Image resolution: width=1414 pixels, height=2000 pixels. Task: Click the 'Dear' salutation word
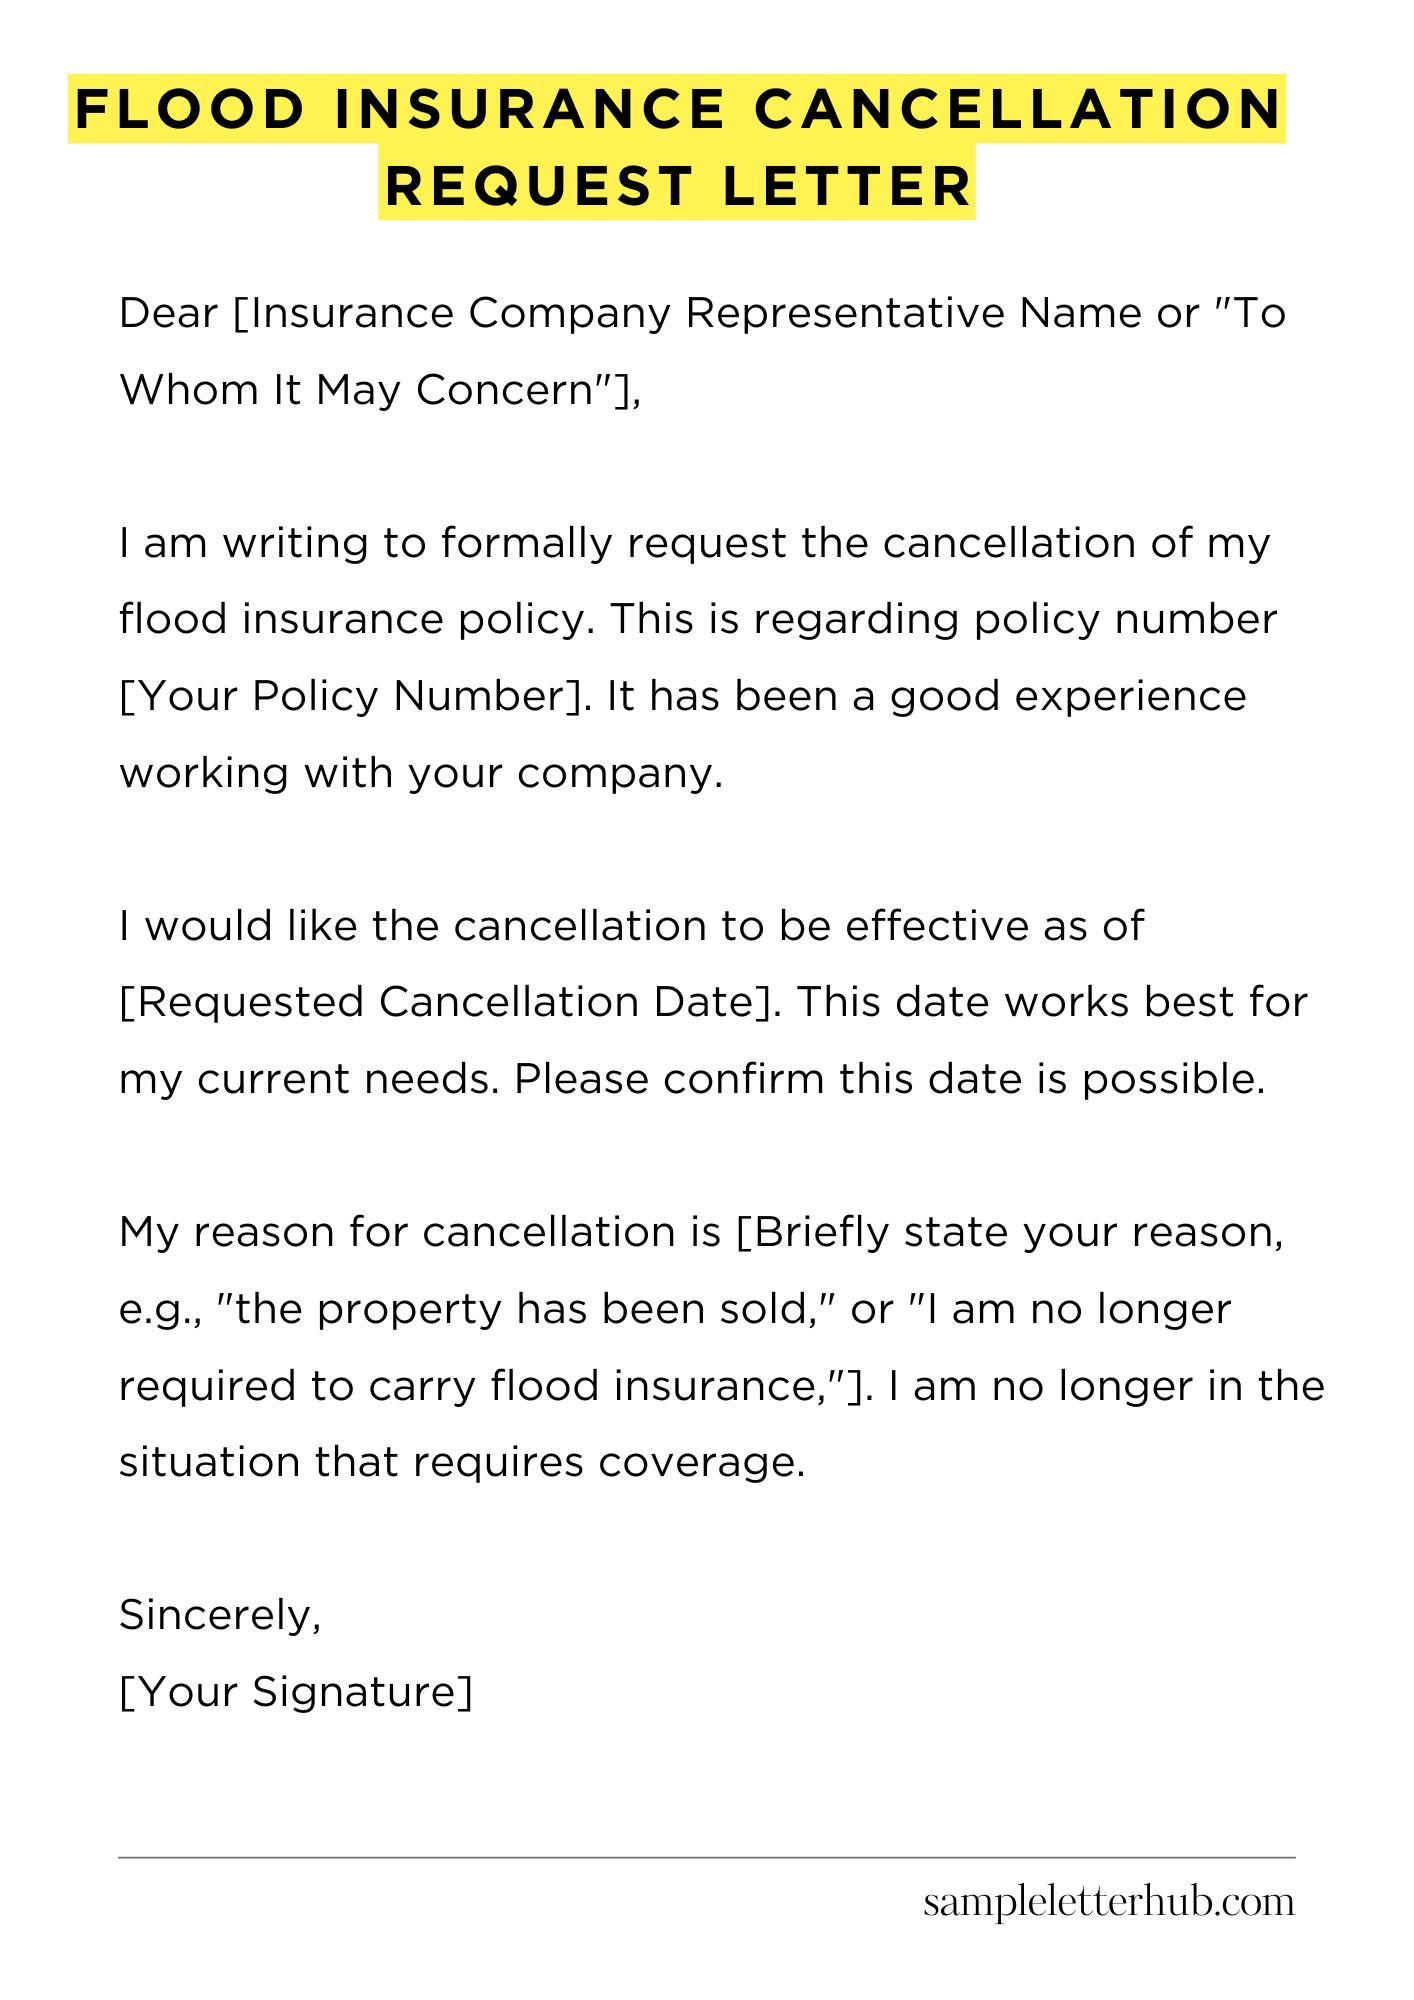click(168, 314)
